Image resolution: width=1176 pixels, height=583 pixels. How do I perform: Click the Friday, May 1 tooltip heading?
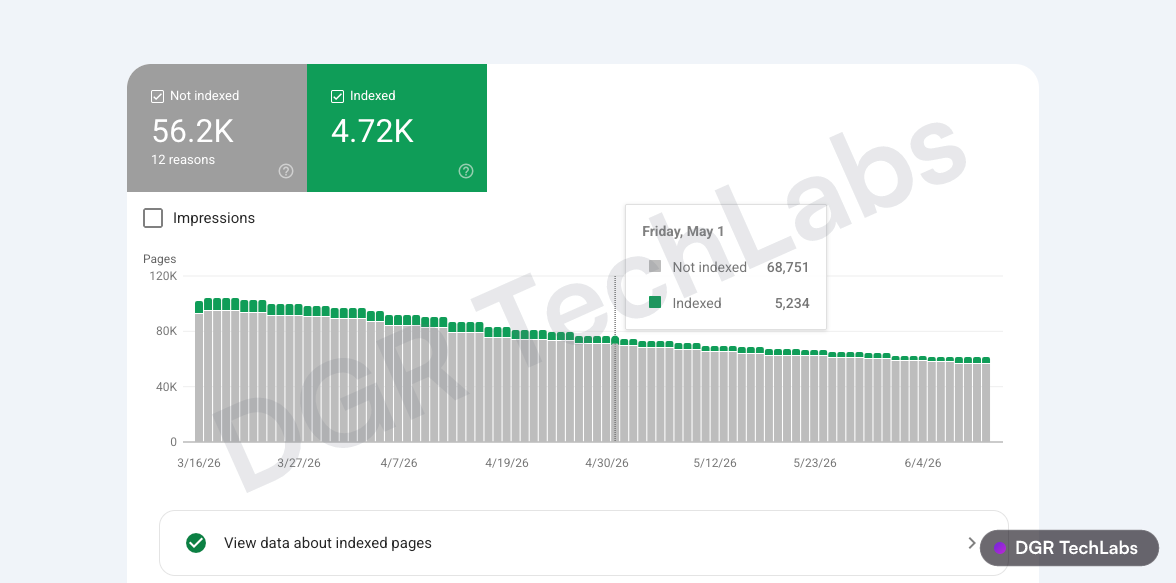pyautogui.click(x=683, y=231)
